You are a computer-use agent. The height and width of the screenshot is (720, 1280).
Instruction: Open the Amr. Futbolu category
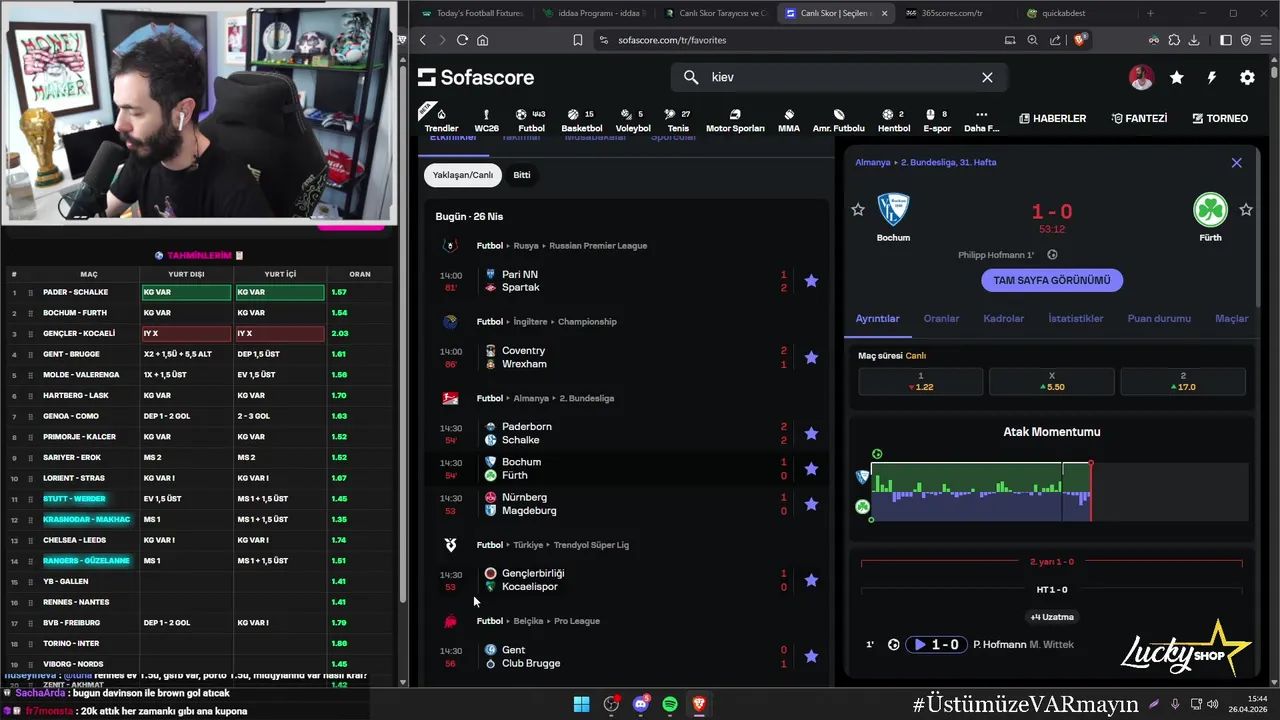(838, 120)
